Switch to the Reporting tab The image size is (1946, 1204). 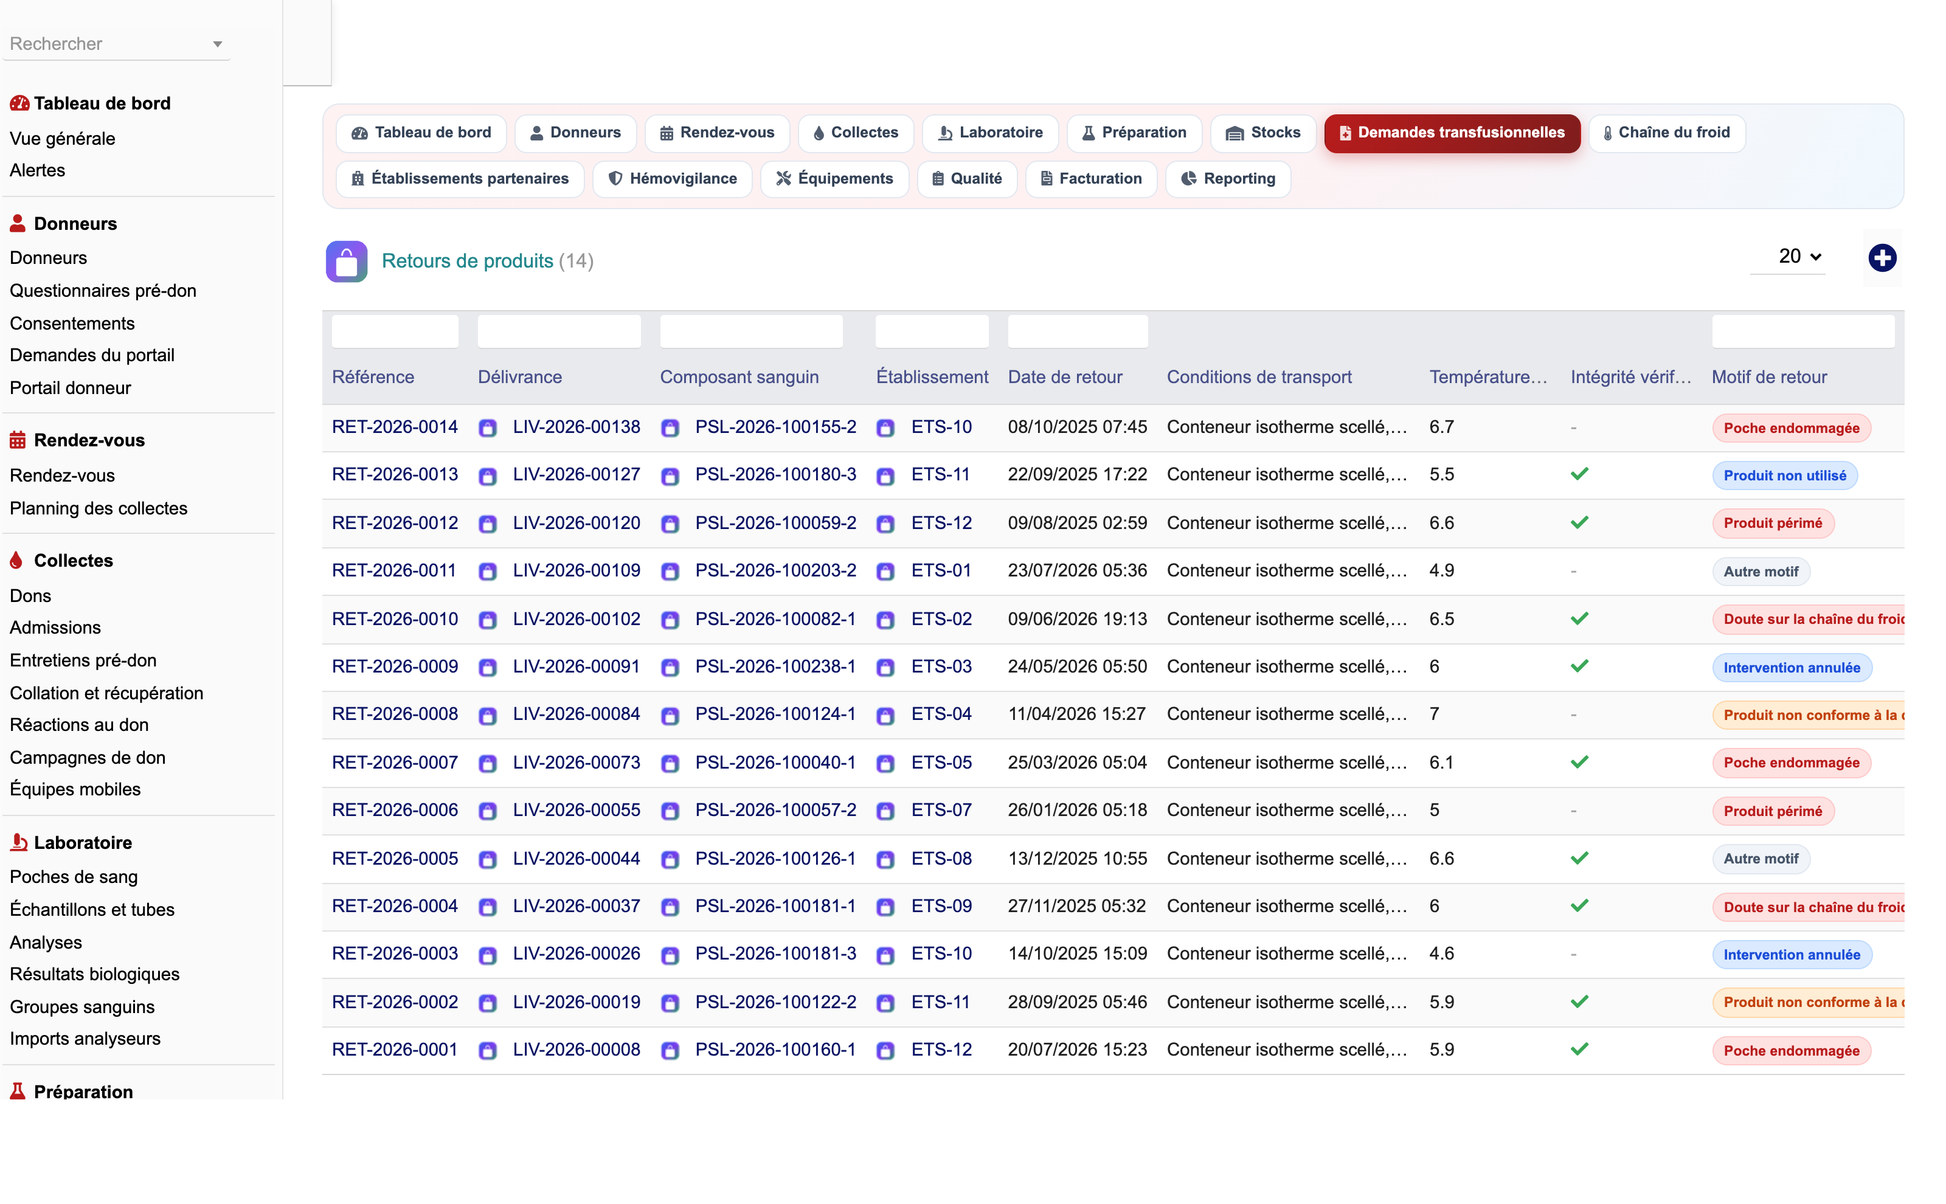pyautogui.click(x=1228, y=179)
